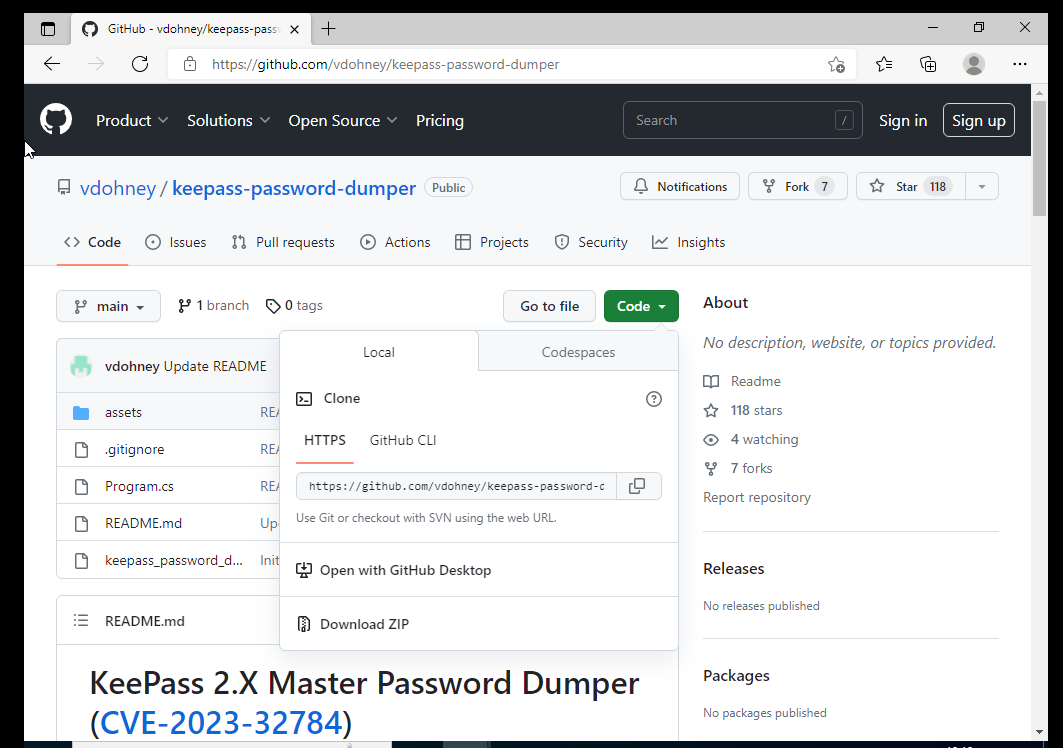Open the keepass_password_d... file

click(174, 560)
